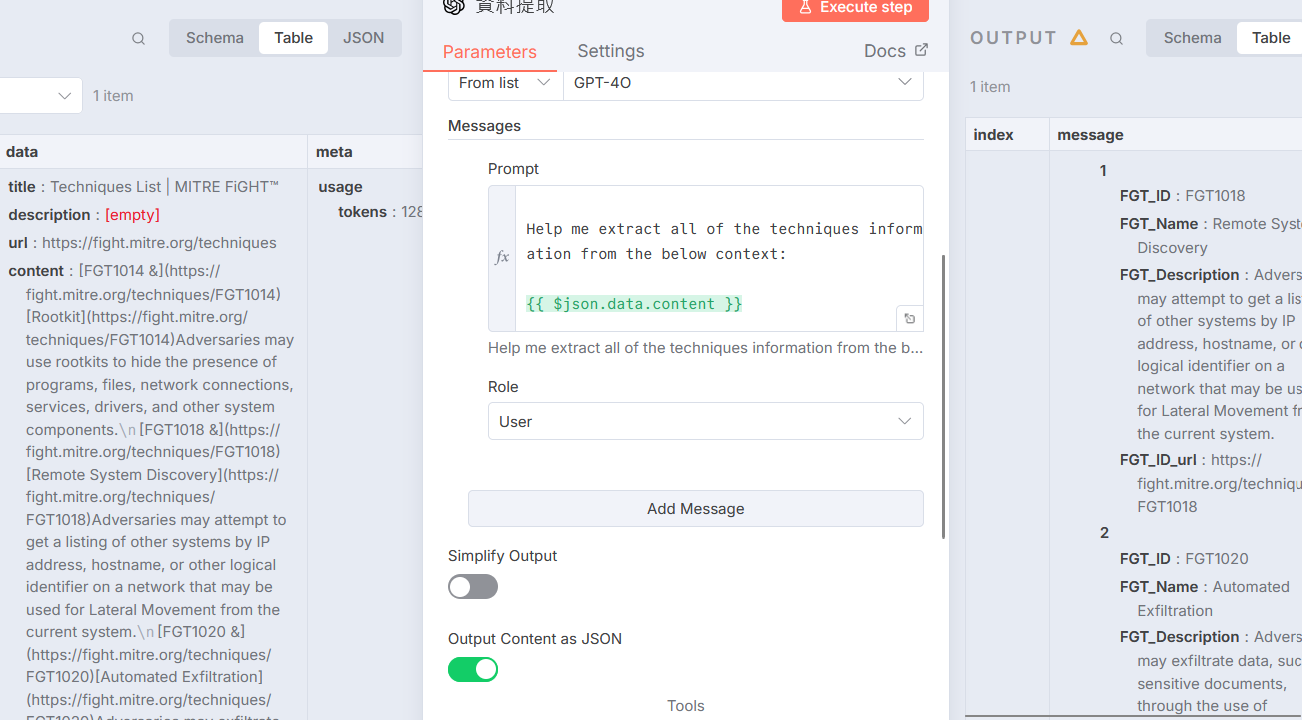Select input panel Table view

[x=293, y=38]
